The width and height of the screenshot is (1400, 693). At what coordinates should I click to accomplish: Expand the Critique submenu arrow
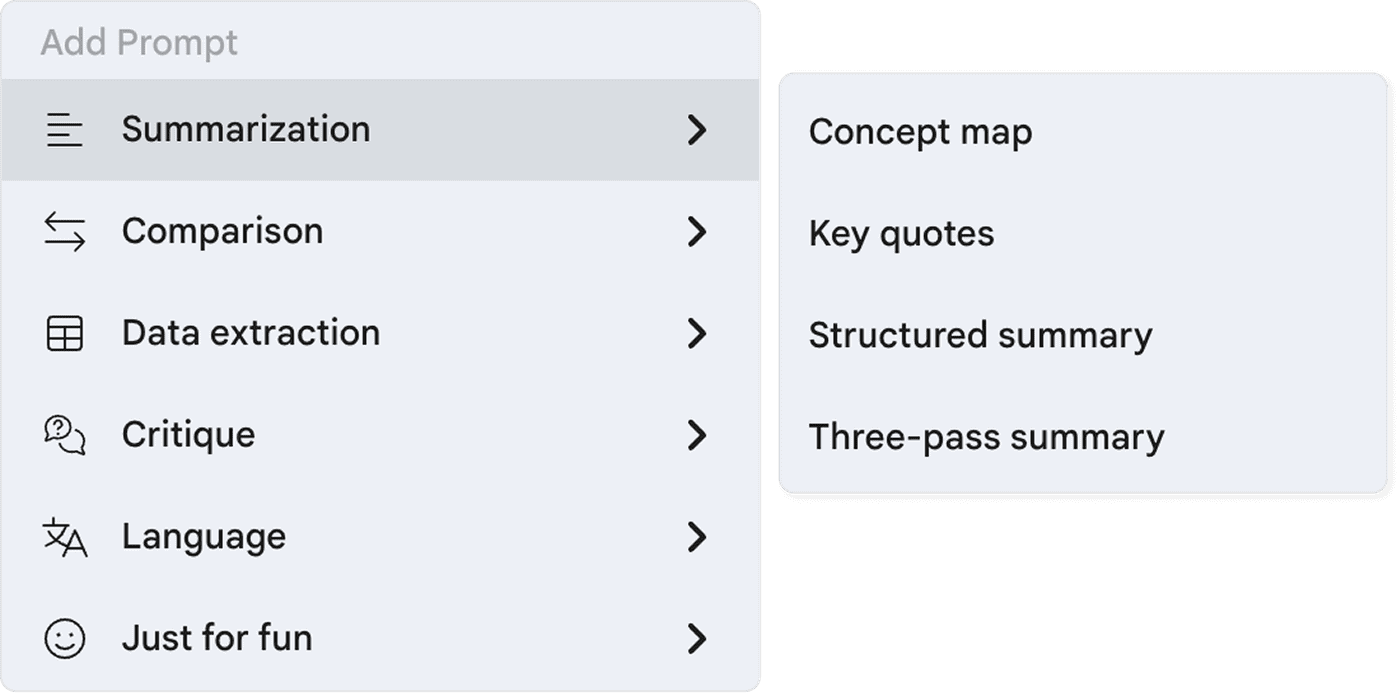[697, 435]
